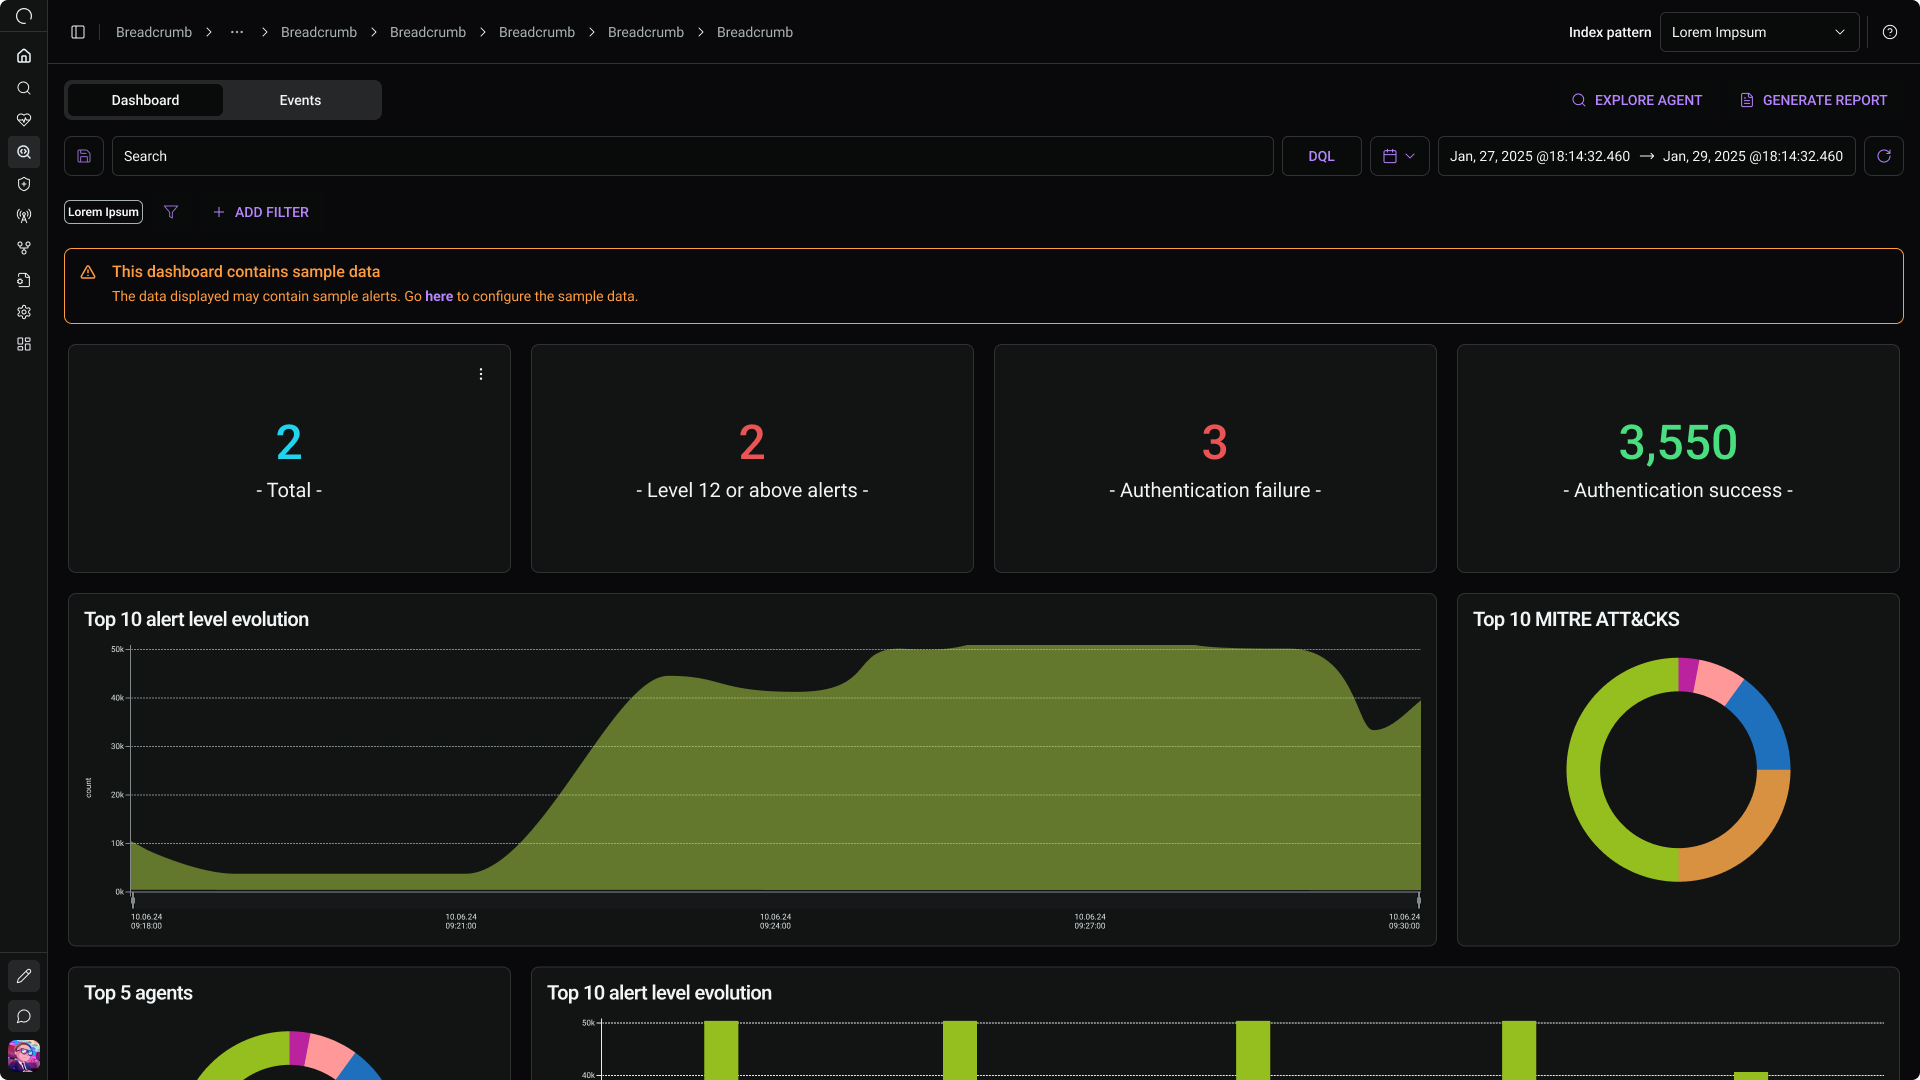Follow the 'here' sample data link
1920x1080 pixels.
tap(439, 296)
